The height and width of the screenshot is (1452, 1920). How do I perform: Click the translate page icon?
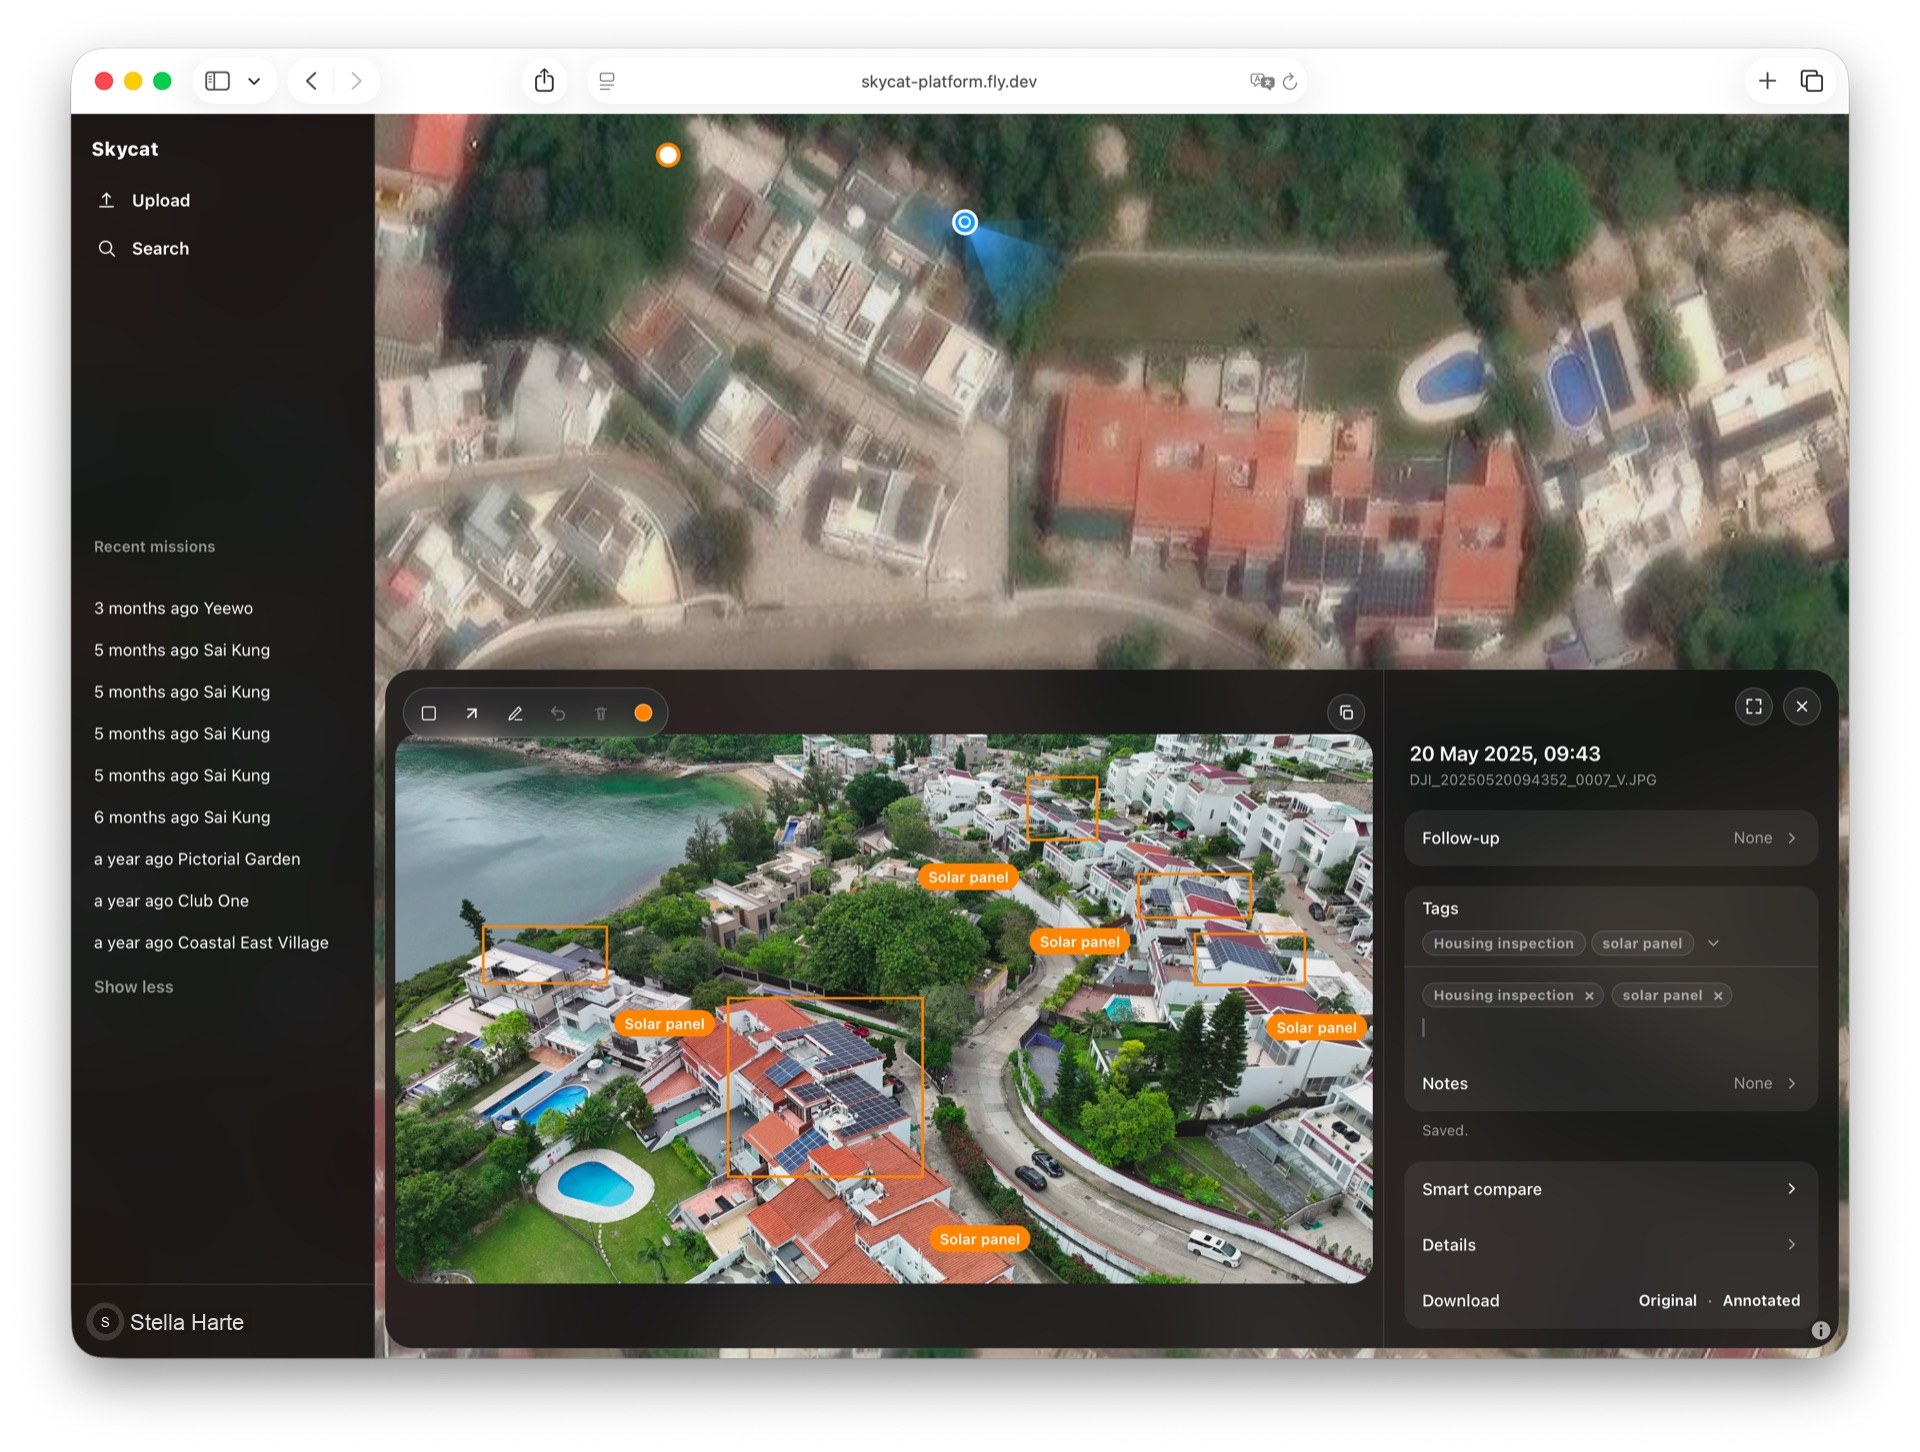point(1262,82)
